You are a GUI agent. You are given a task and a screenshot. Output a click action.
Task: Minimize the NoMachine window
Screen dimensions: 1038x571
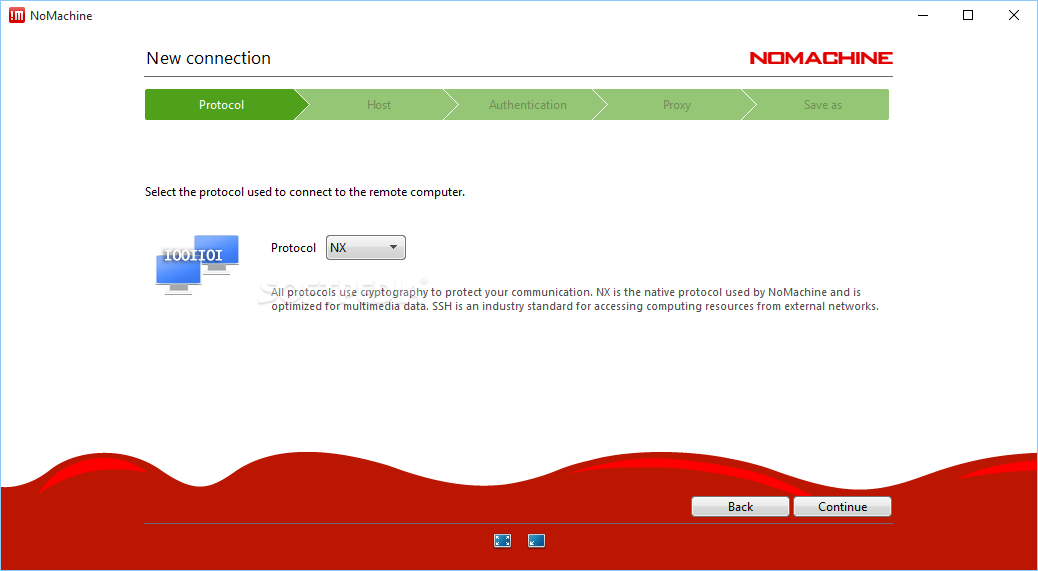point(921,15)
